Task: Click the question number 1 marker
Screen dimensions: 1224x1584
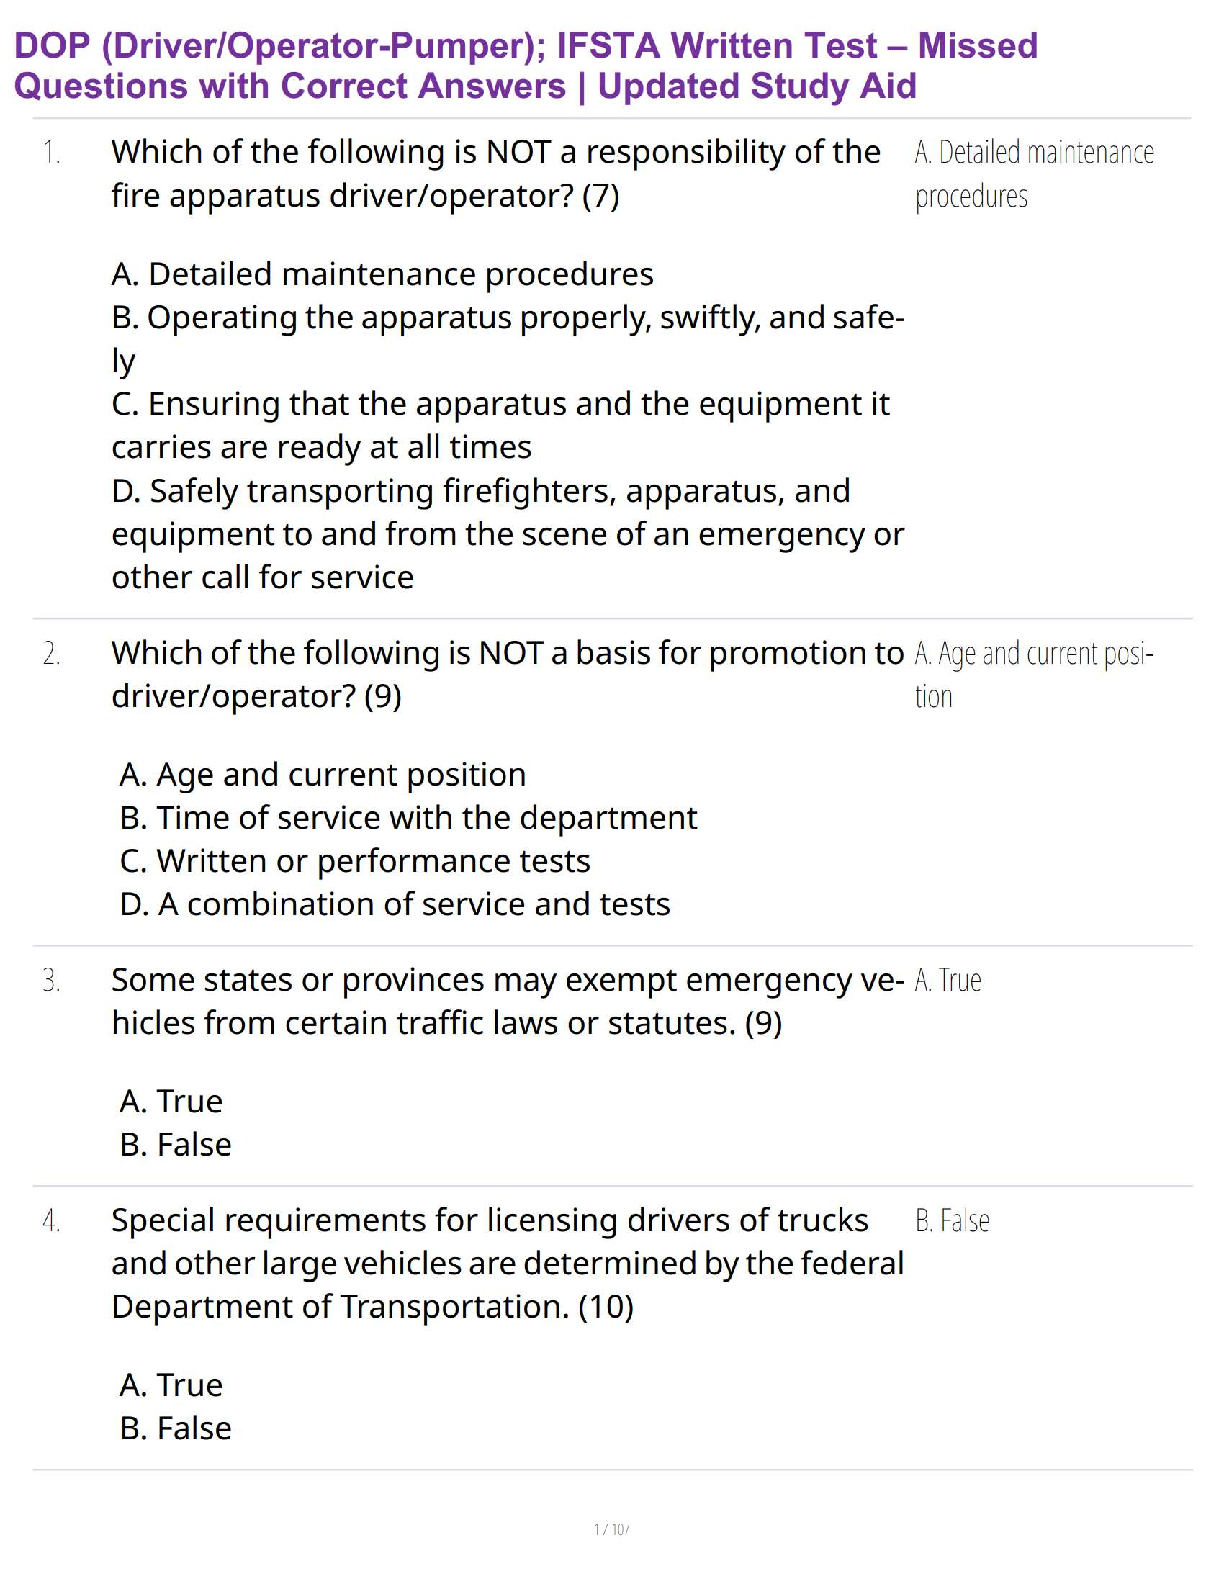Action: [x=51, y=153]
